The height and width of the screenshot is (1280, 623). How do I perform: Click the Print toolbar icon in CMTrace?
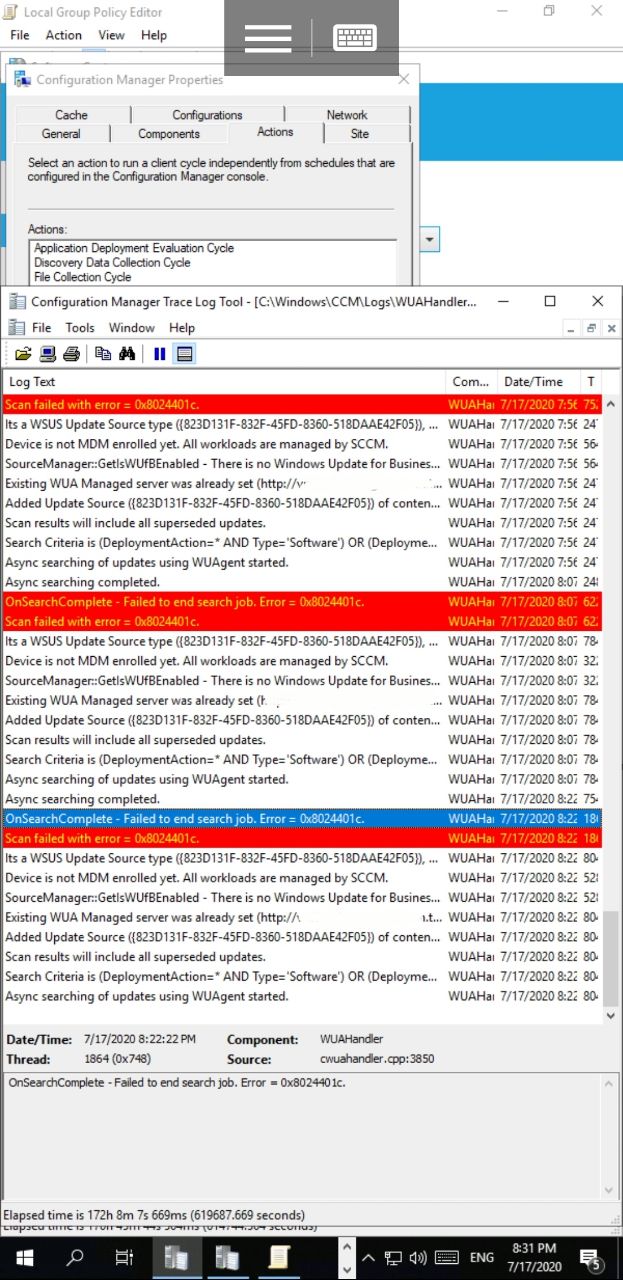coord(72,353)
